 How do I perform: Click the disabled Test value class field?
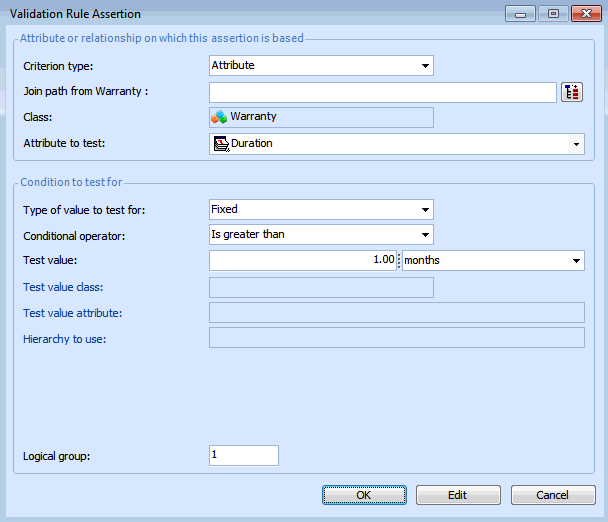tap(321, 287)
